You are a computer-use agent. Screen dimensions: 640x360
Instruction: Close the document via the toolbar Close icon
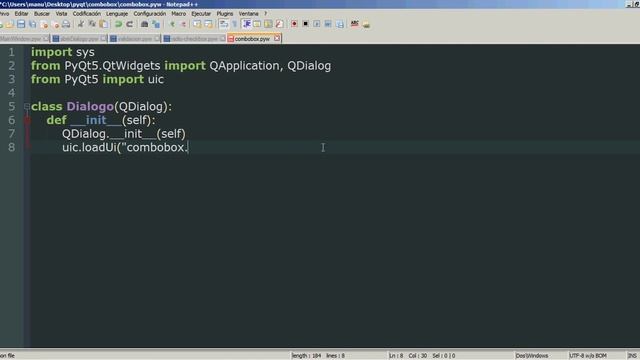[44, 24]
